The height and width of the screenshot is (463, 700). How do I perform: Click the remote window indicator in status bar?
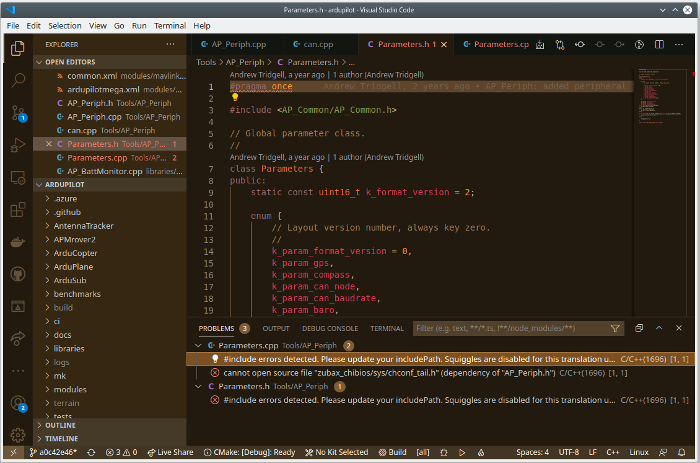point(13,452)
